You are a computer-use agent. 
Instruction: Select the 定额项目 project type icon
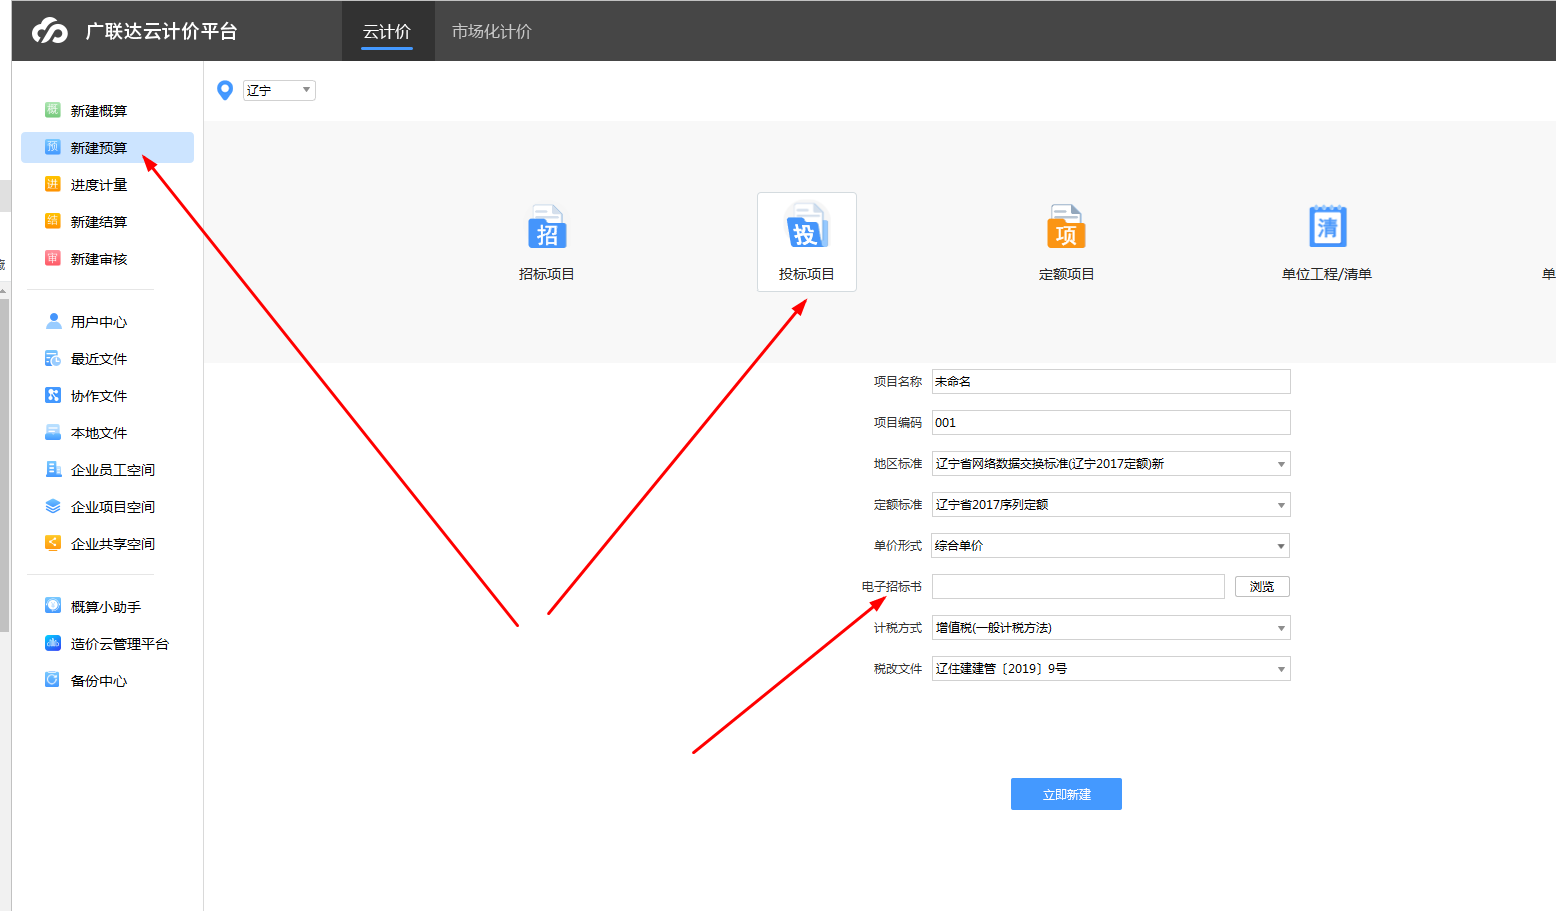[1066, 227]
